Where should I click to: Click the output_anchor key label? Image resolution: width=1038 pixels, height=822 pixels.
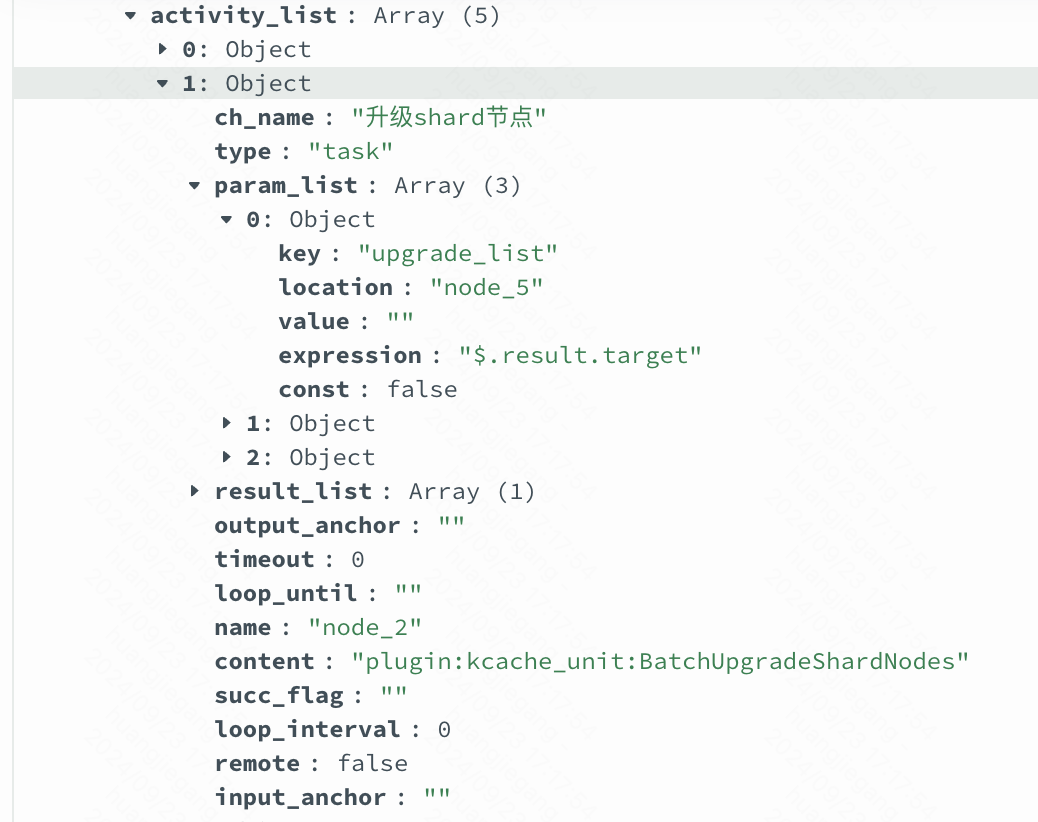(x=307, y=525)
